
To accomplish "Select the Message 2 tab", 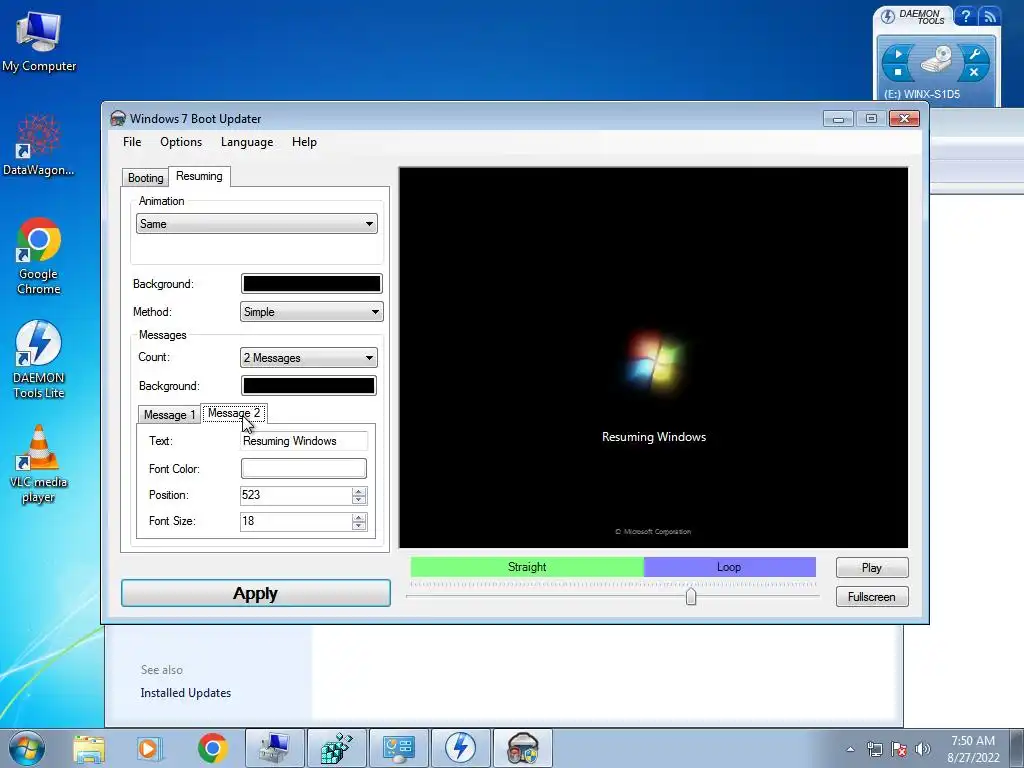I will tap(234, 413).
